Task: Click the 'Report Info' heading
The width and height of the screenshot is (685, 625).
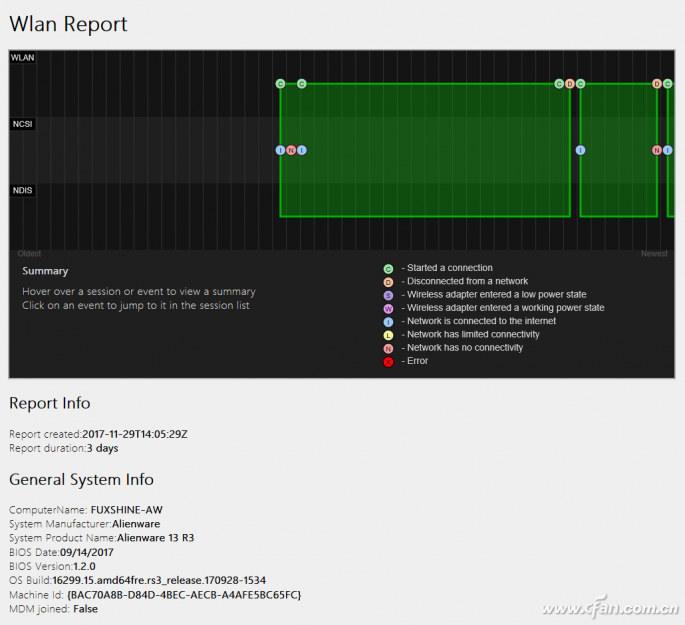Action: tap(50, 403)
